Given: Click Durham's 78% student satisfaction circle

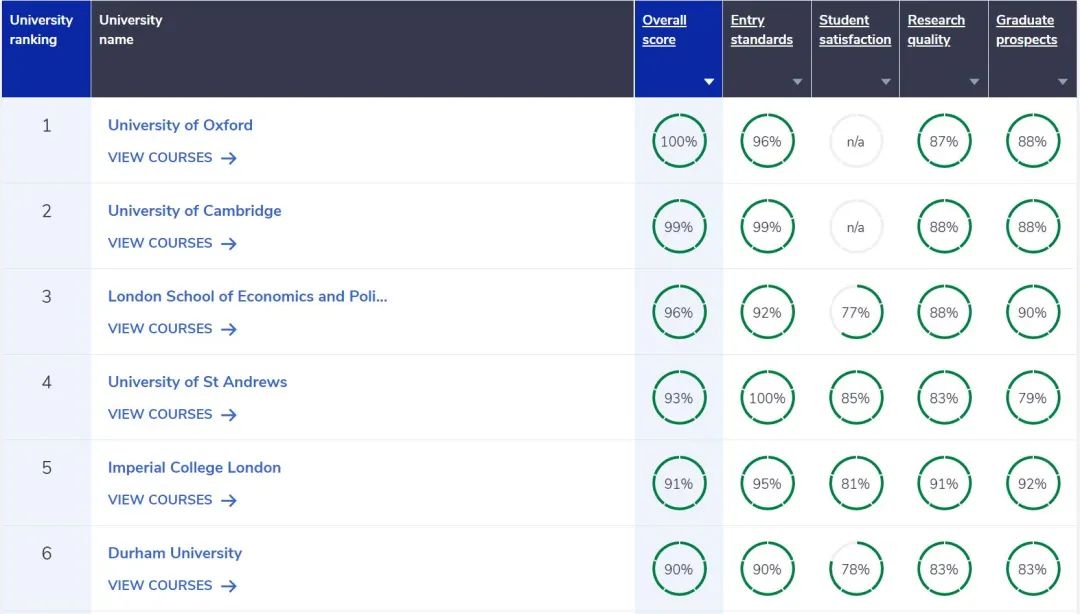Looking at the screenshot, I should tap(855, 569).
